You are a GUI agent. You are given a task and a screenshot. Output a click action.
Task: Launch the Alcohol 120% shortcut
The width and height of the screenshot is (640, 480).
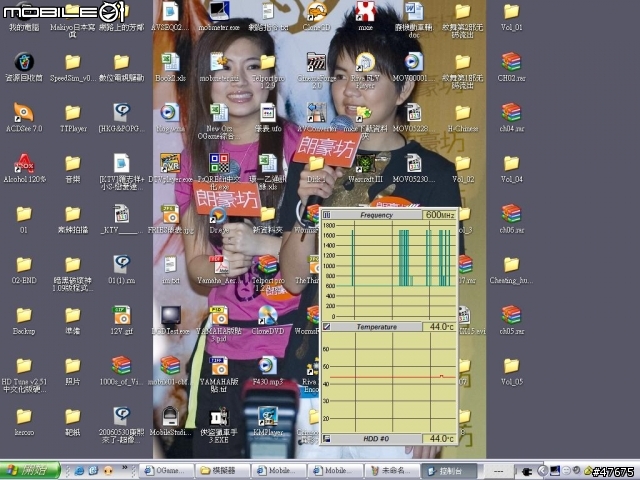pos(23,163)
